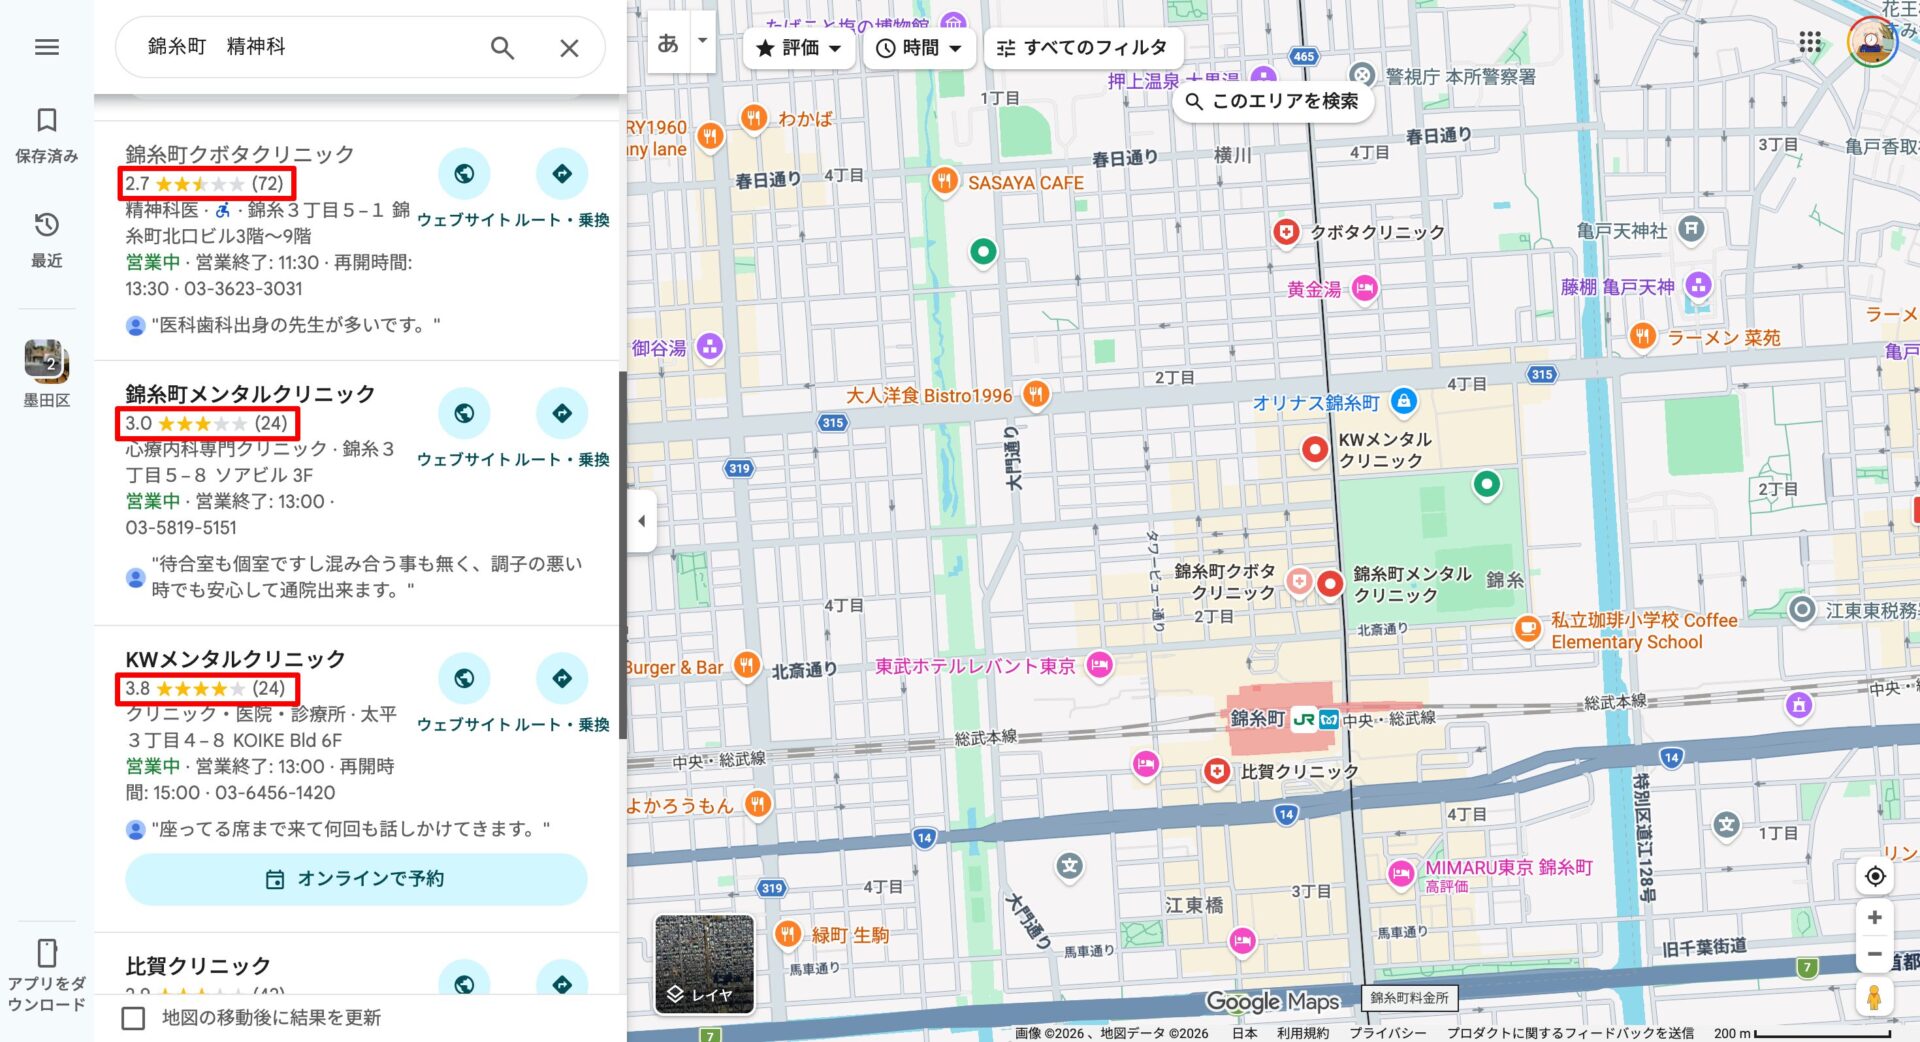
Task: Select KWメンタルクリニック red map pin
Action: click(x=1315, y=450)
